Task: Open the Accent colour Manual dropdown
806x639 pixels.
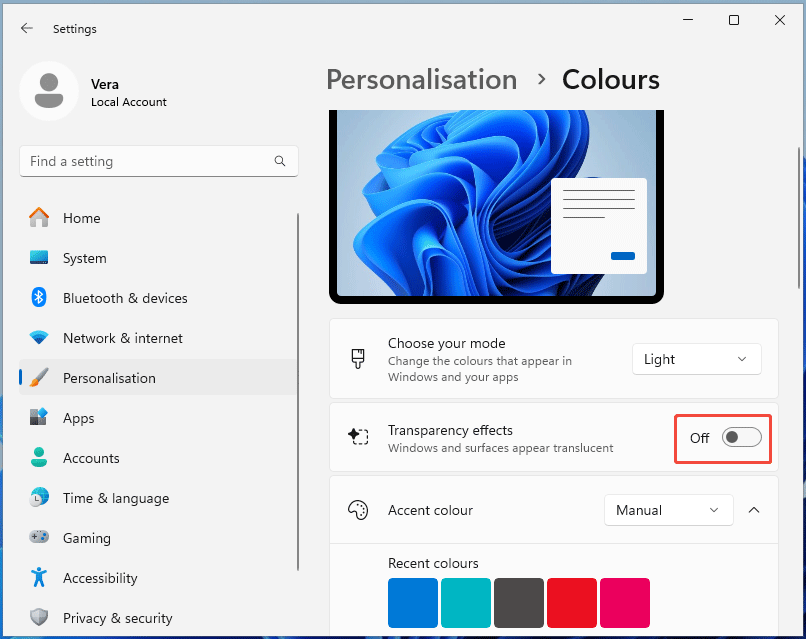Action: pyautogui.click(x=668, y=510)
